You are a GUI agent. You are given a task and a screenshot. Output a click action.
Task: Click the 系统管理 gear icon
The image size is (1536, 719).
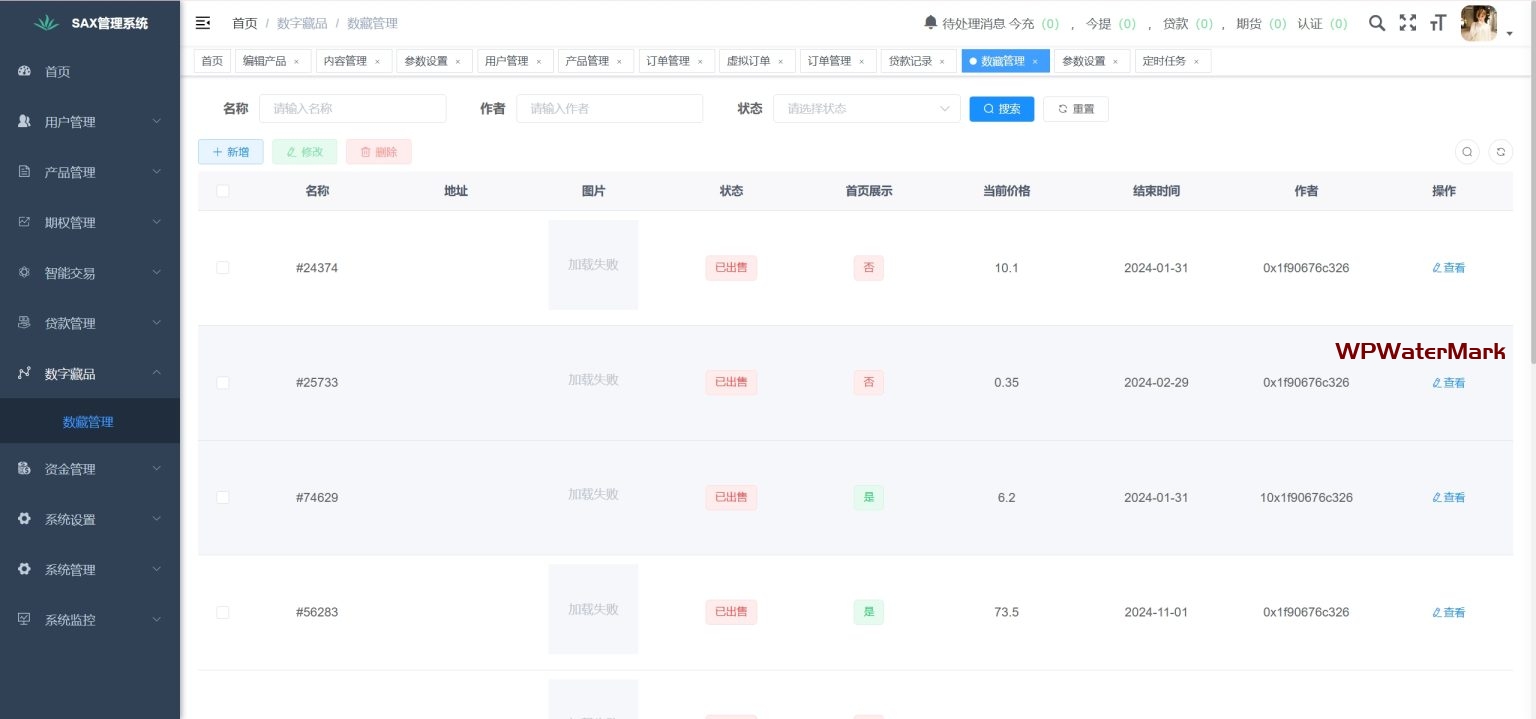coord(25,569)
